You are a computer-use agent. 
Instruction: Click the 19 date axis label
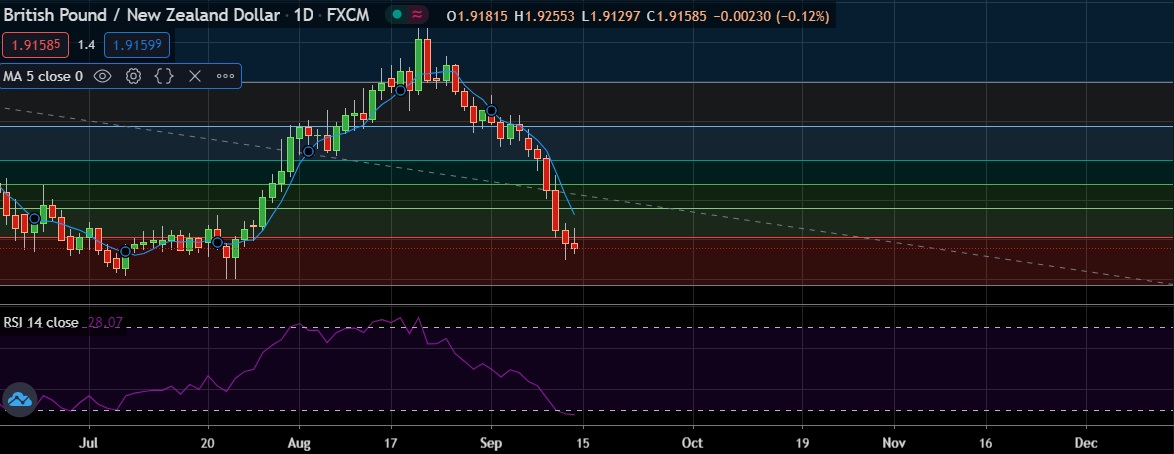(802, 443)
